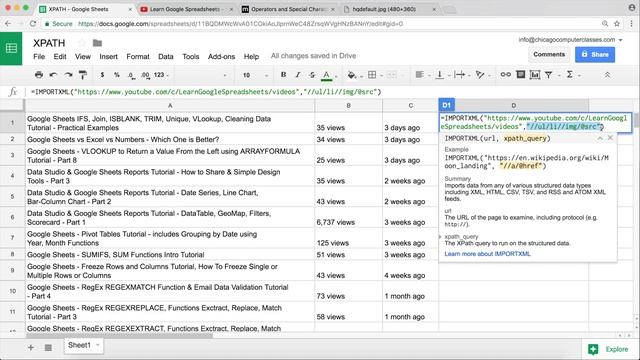The height and width of the screenshot is (360, 640).
Task: Open the borders tool
Action: click(x=372, y=75)
